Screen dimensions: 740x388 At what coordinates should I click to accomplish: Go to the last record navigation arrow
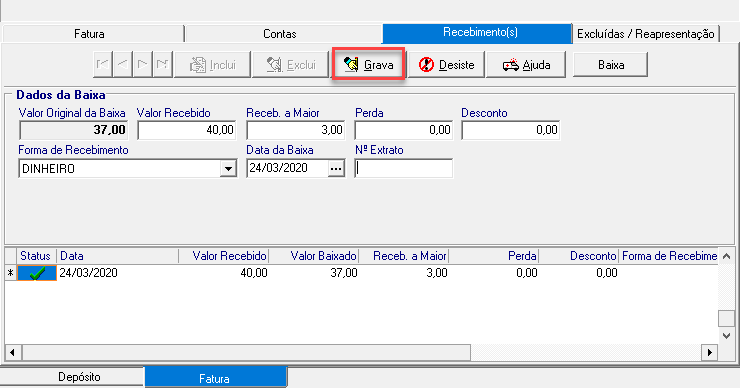click(x=162, y=64)
